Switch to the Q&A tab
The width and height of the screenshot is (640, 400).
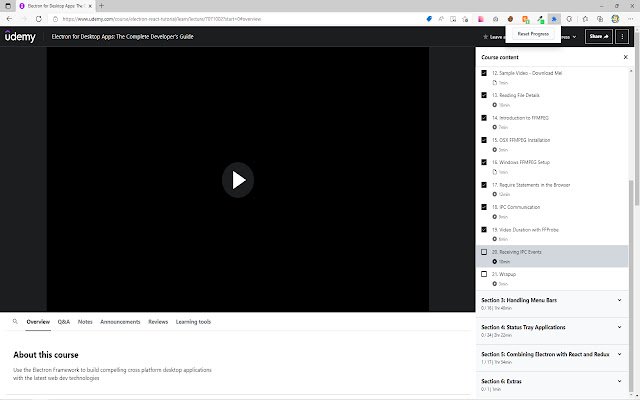coord(64,322)
